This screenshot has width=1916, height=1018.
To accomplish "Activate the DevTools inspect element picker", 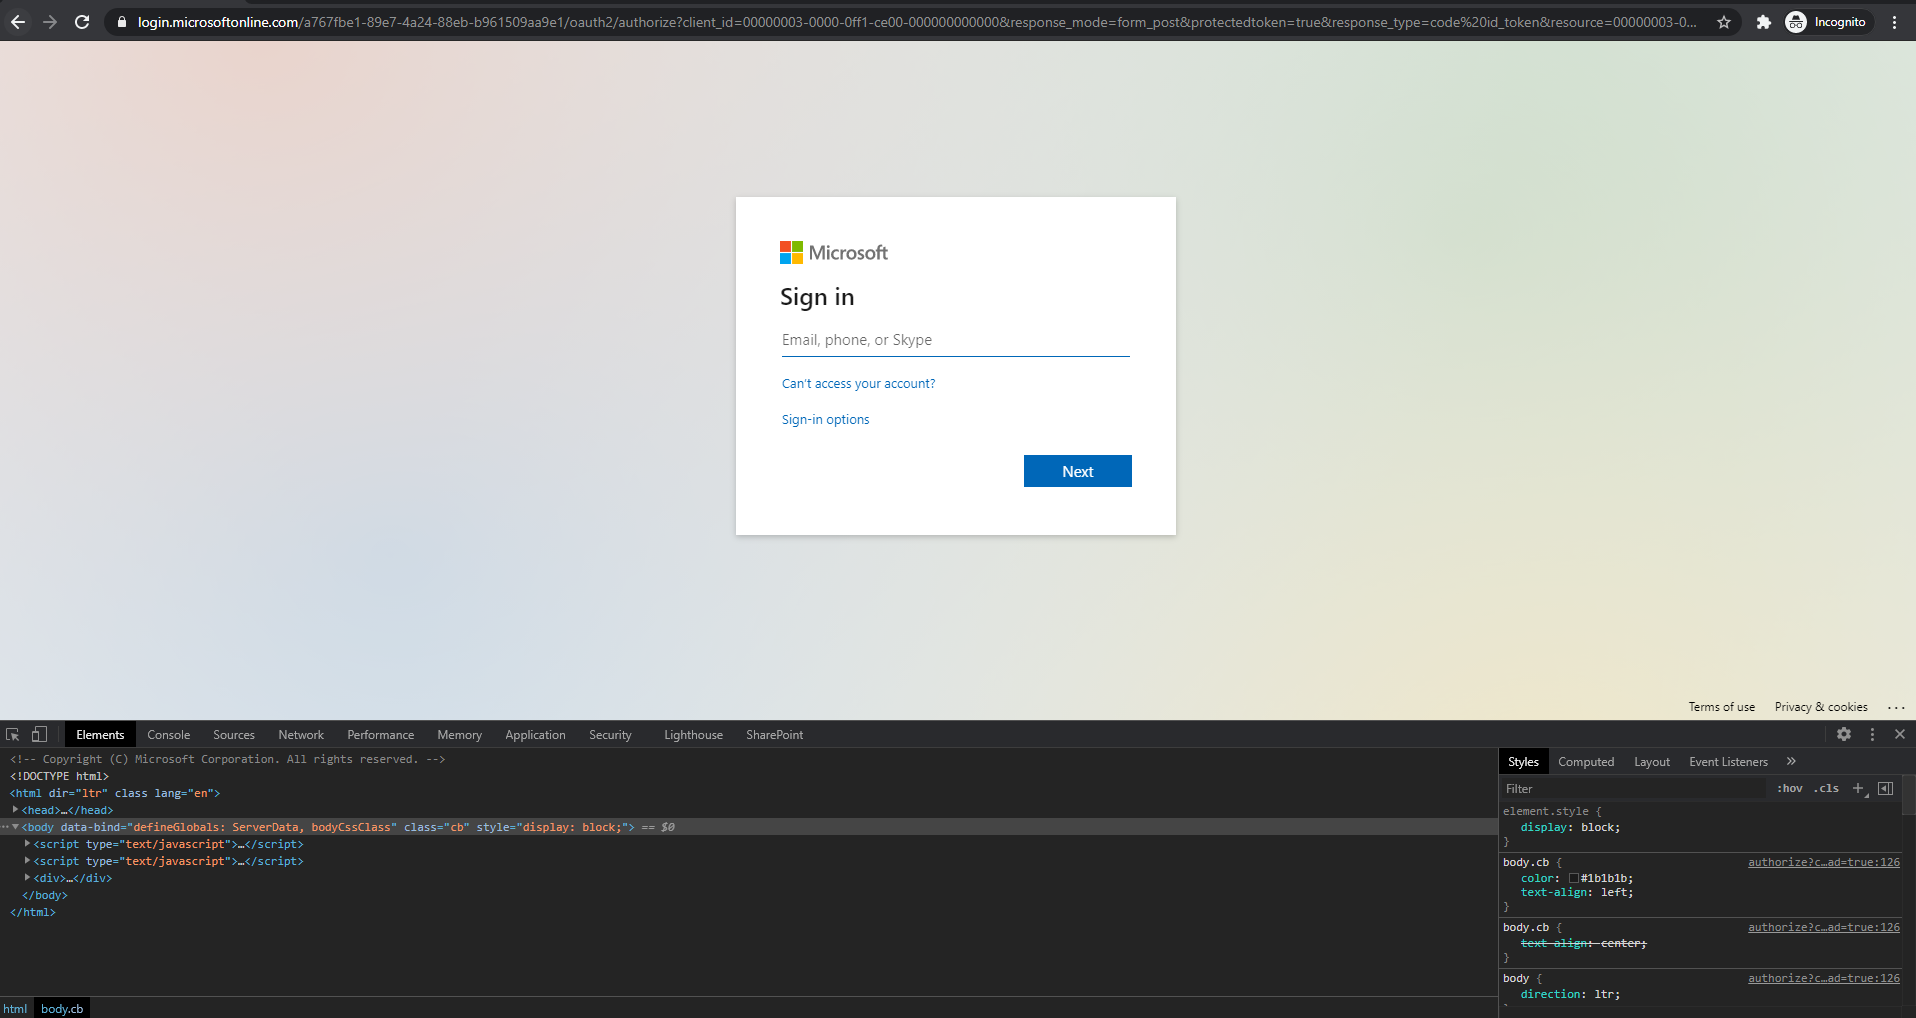I will tap(13, 734).
